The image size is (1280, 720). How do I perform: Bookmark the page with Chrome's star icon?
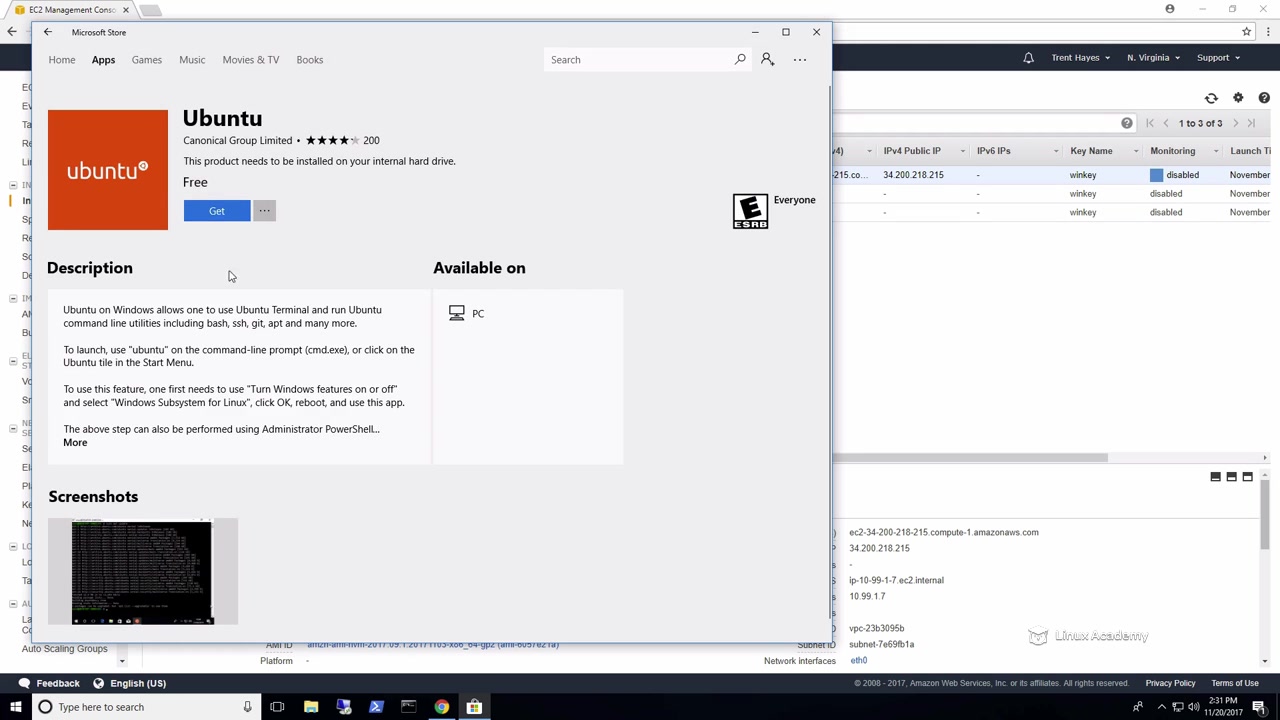point(1246,32)
